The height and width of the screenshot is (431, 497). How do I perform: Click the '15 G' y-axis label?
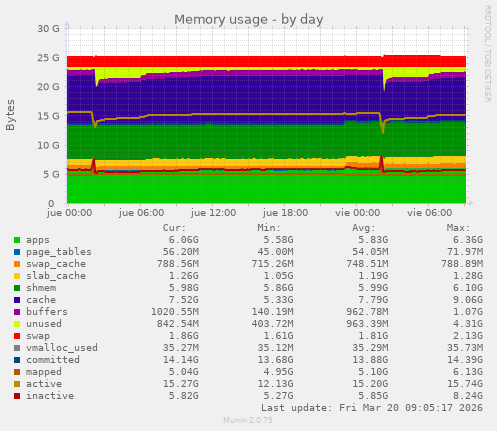tap(48, 116)
